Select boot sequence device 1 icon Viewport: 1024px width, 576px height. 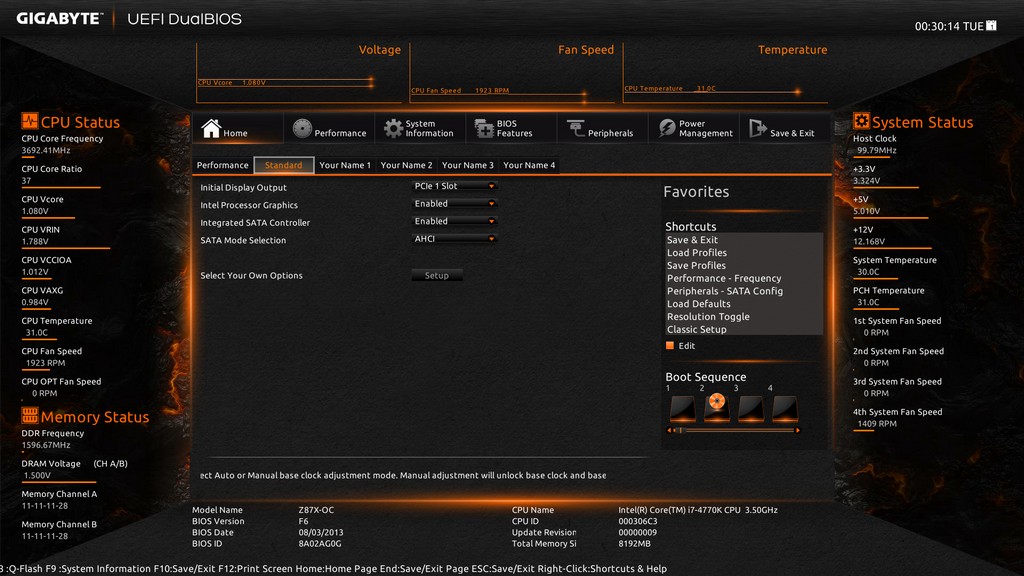point(682,408)
